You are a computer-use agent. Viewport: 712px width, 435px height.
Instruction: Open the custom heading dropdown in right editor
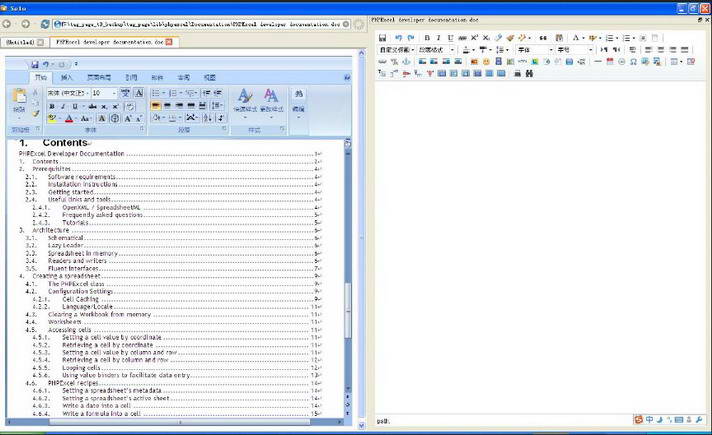[x=397, y=49]
